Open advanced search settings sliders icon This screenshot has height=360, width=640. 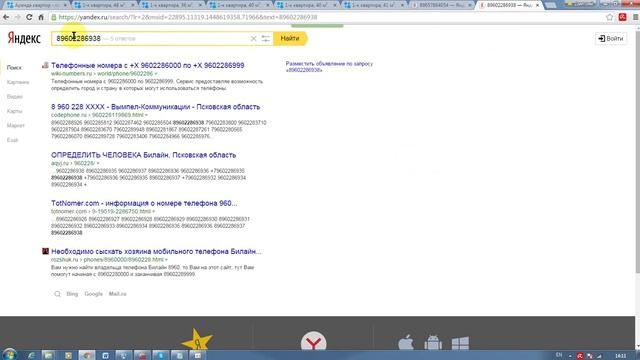click(265, 38)
